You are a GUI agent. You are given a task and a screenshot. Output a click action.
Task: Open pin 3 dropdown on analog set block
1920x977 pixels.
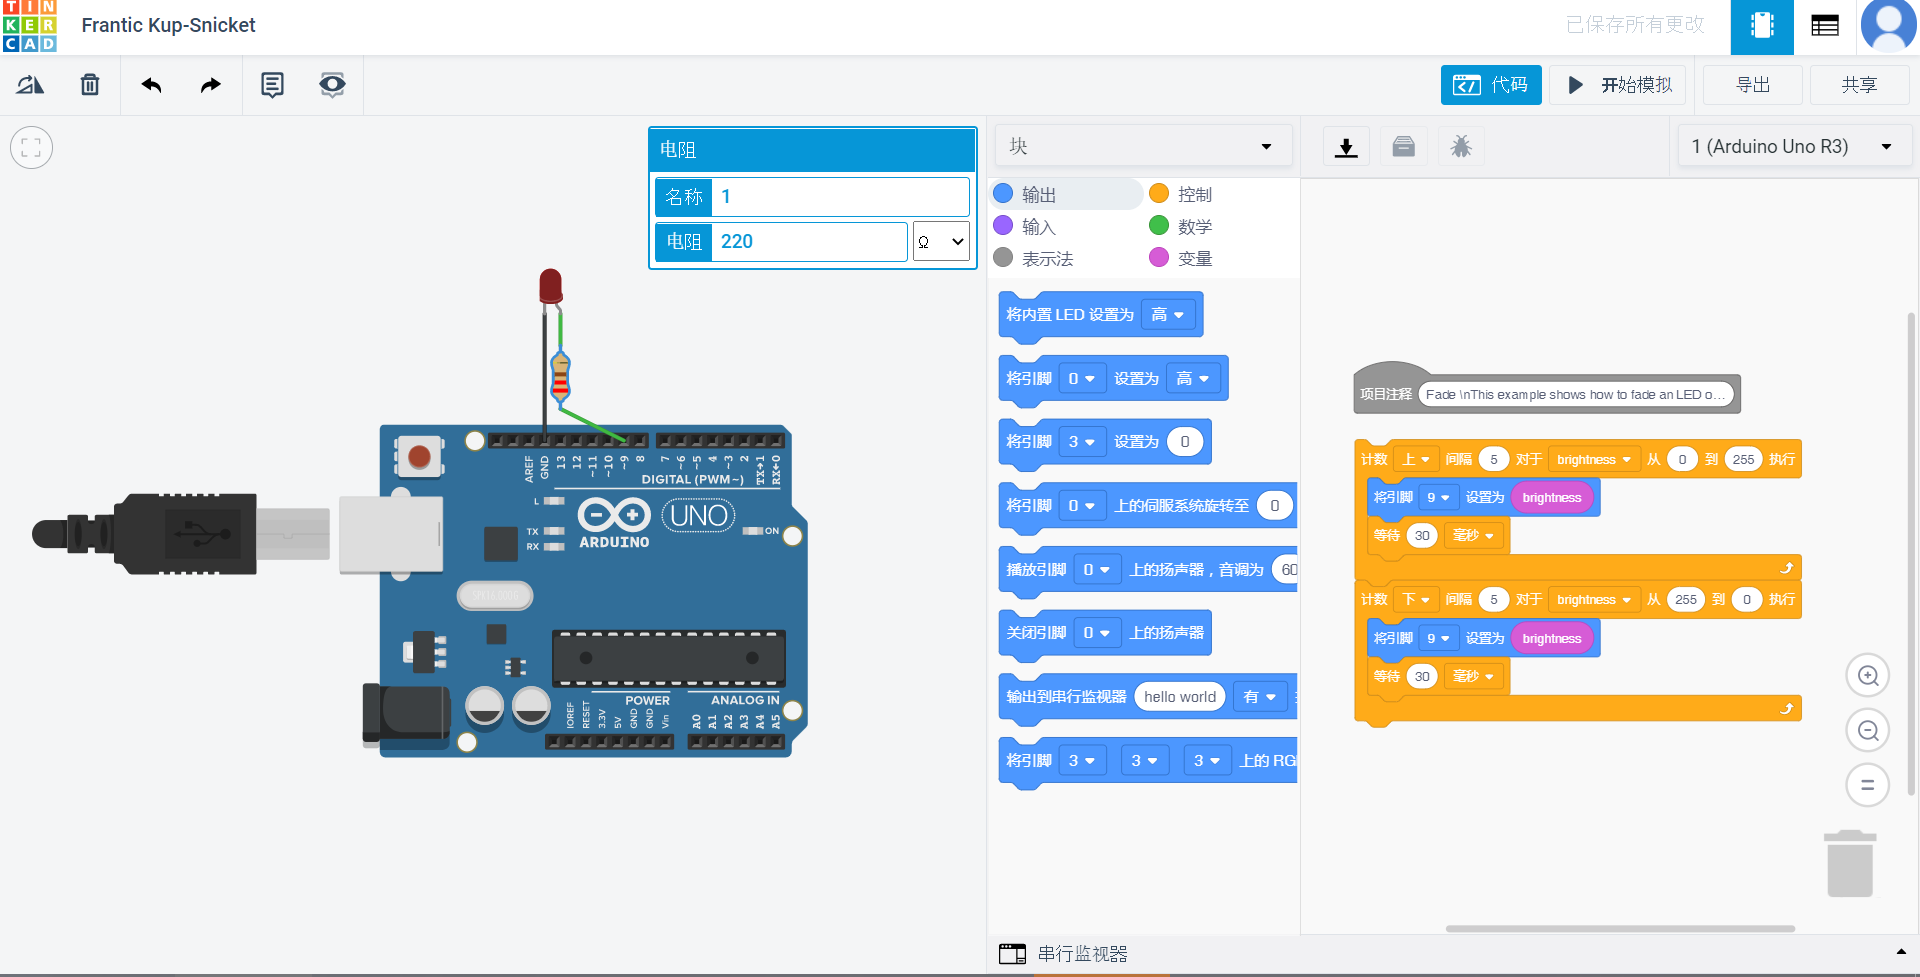click(1081, 442)
